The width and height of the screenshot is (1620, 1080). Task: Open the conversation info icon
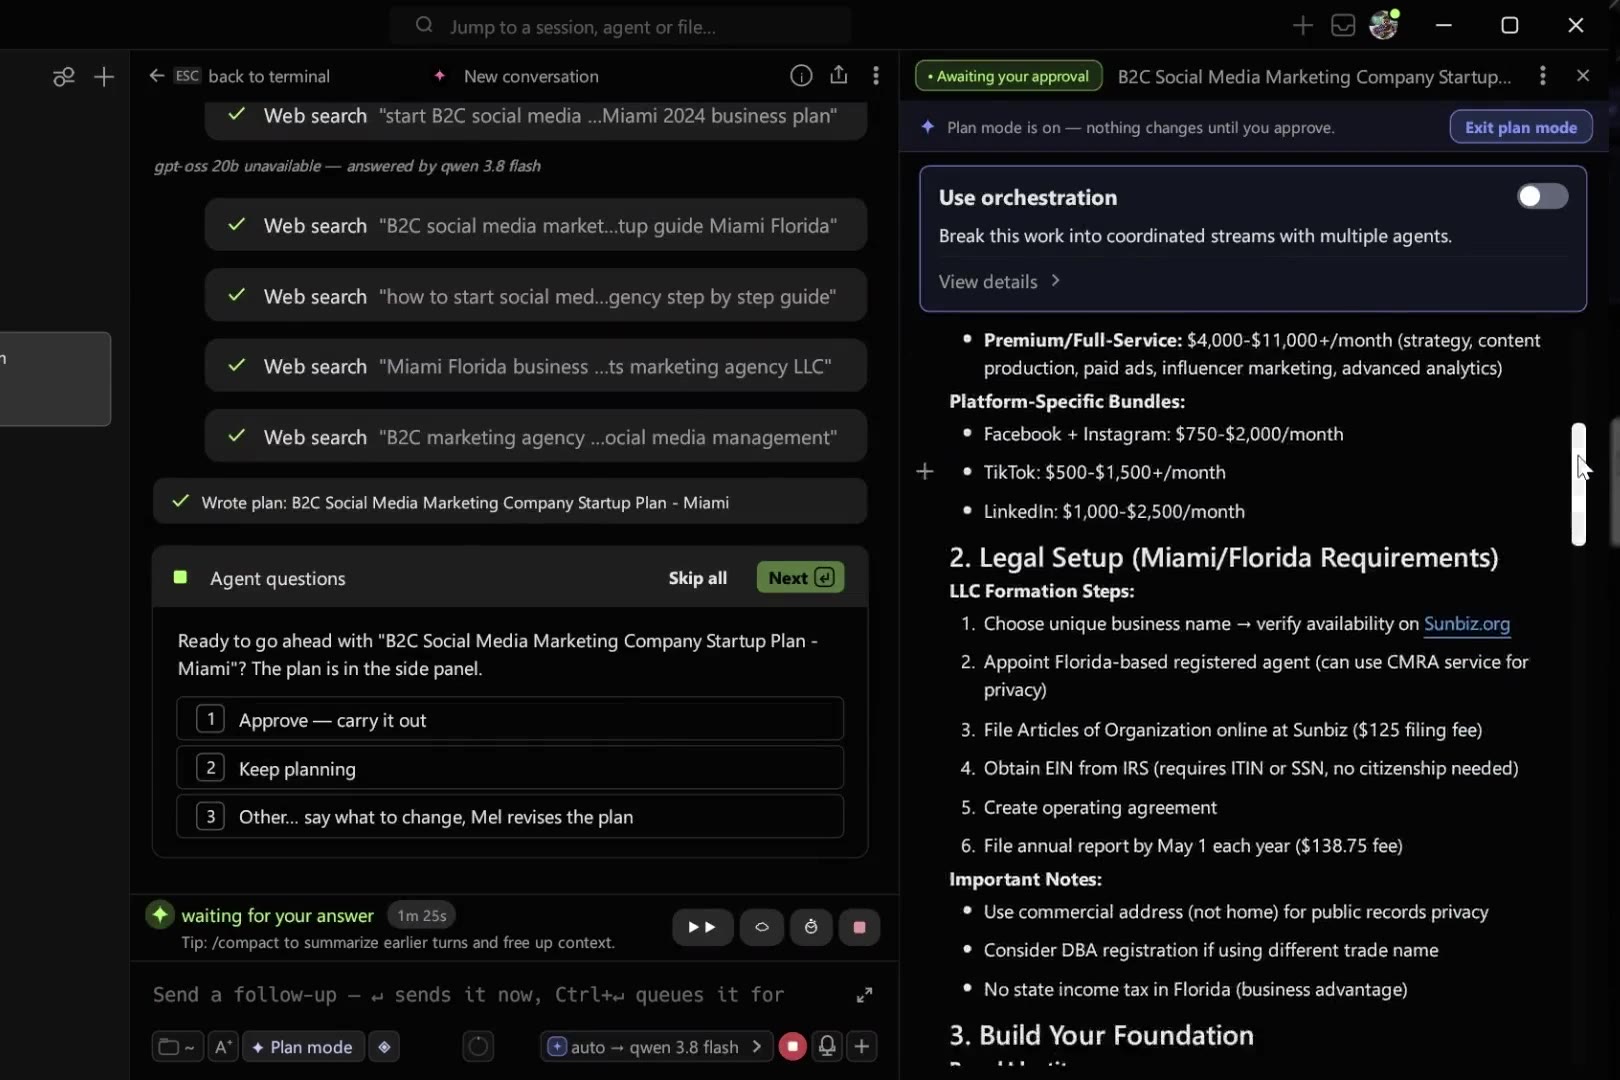[x=801, y=76]
